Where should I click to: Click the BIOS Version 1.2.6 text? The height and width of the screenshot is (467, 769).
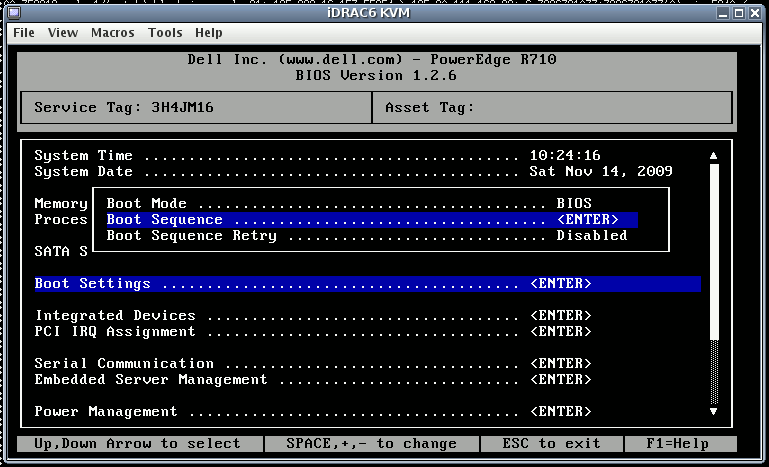pyautogui.click(x=376, y=76)
